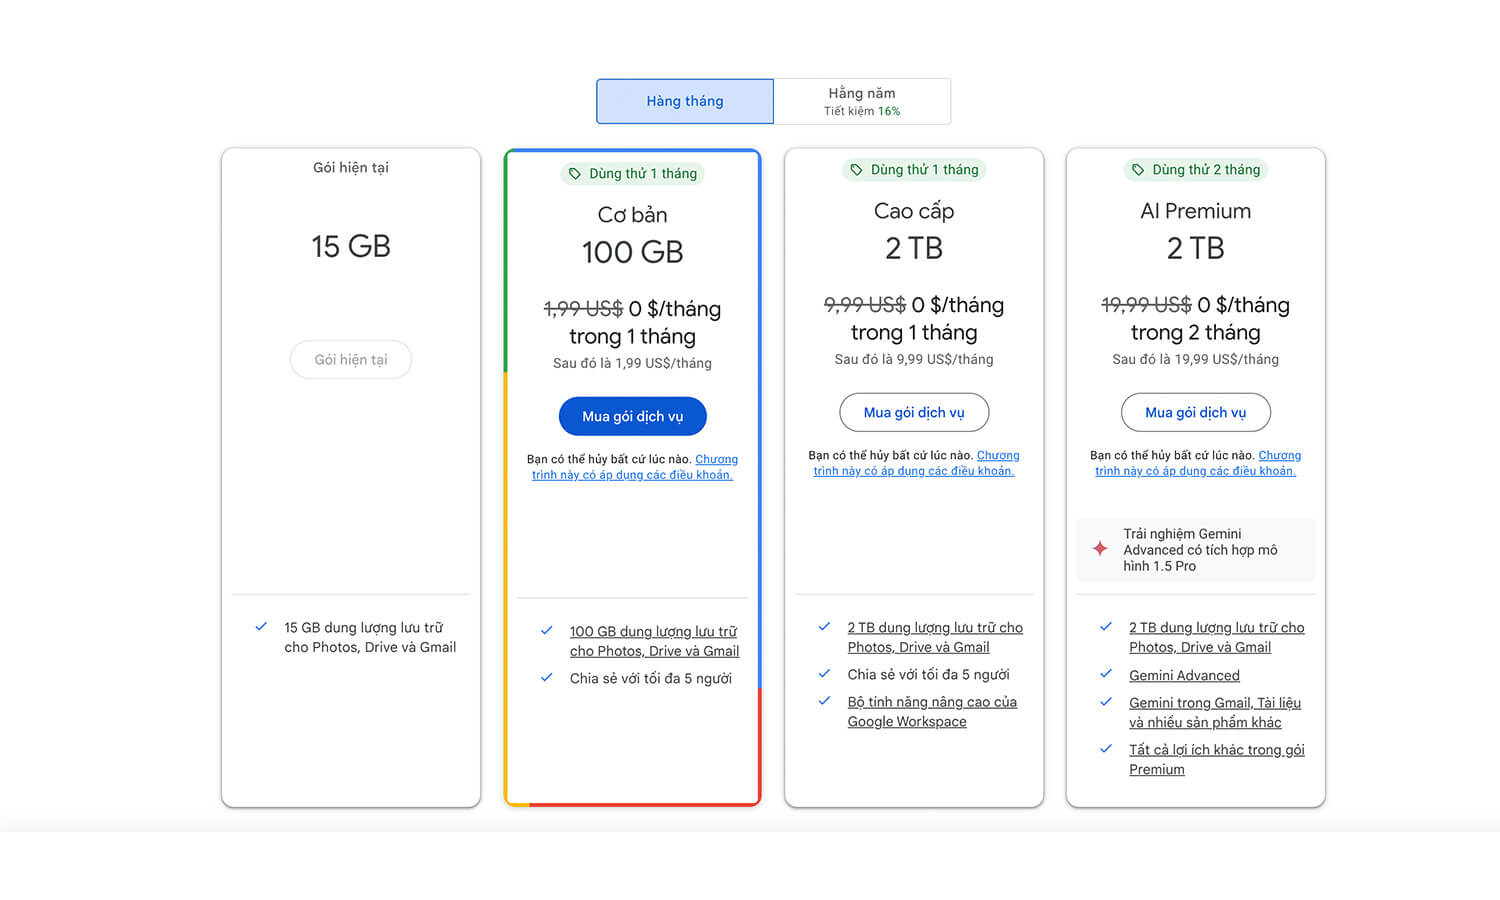The image size is (1500, 900).
Task: Click checkmark beside 100 GB storage feature
Action: pos(546,631)
